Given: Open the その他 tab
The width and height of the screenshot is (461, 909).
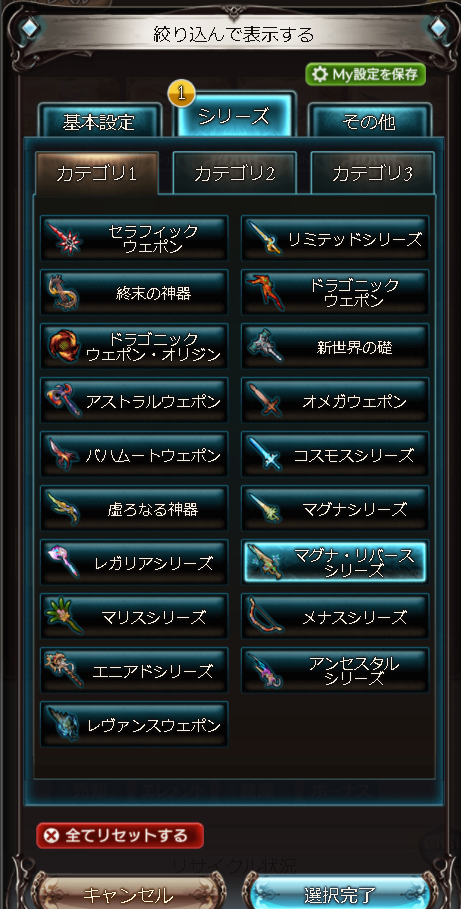Looking at the screenshot, I should (370, 121).
